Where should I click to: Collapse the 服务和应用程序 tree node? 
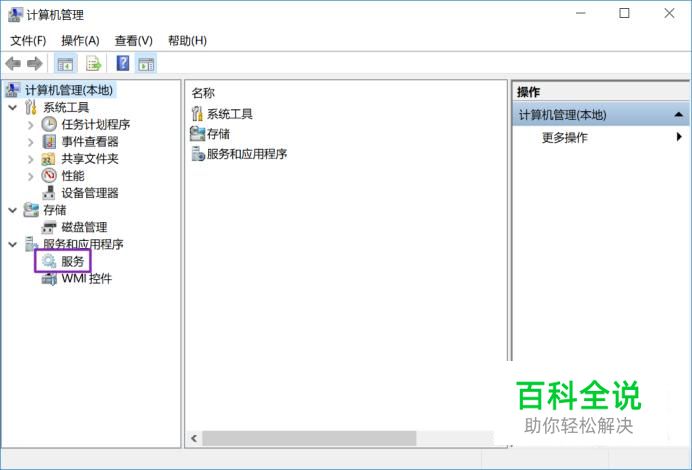[x=12, y=244]
